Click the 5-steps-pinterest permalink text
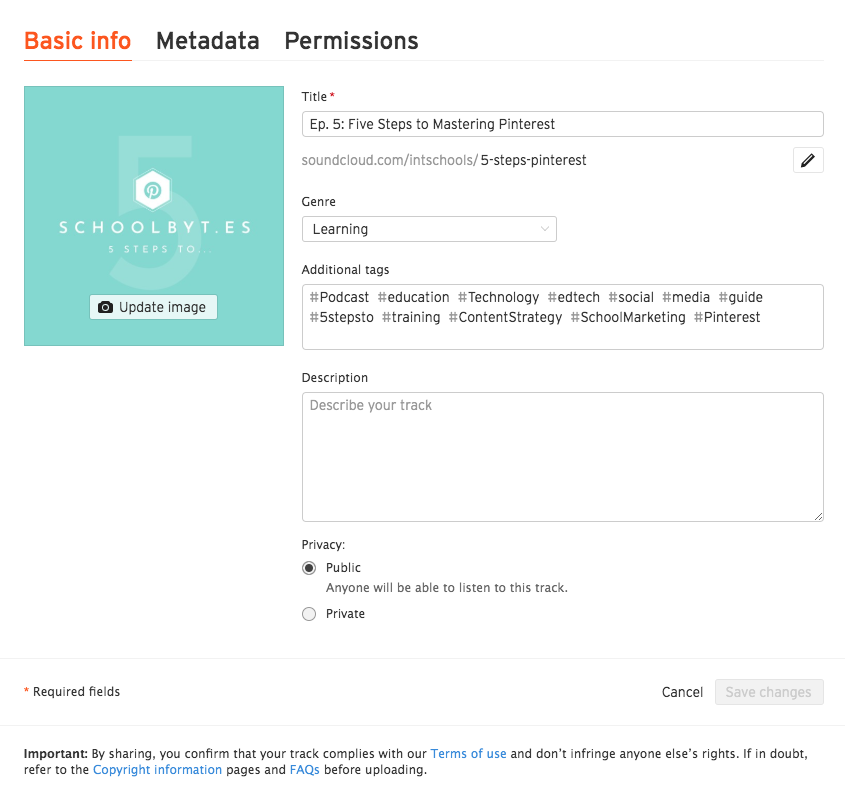 (x=534, y=160)
